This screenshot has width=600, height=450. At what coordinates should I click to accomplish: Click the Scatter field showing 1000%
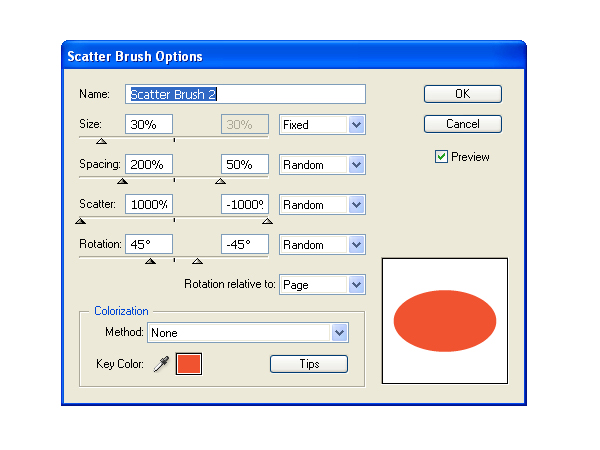click(149, 204)
